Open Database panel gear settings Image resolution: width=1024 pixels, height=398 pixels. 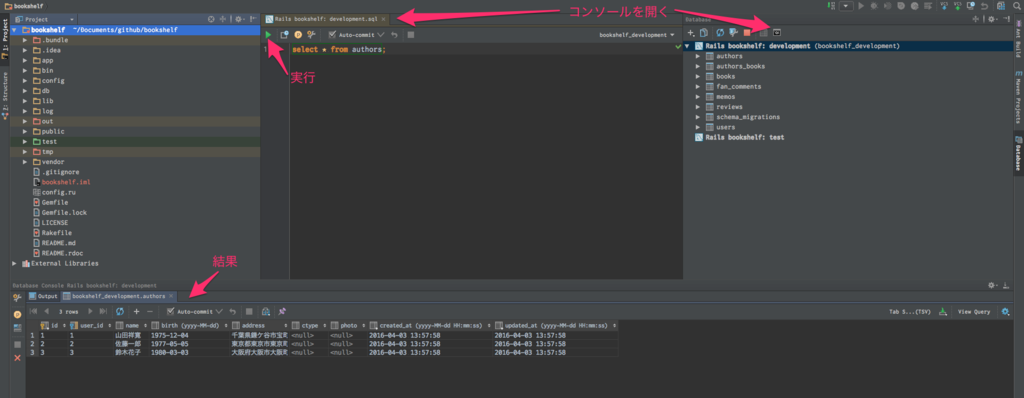(x=992, y=19)
